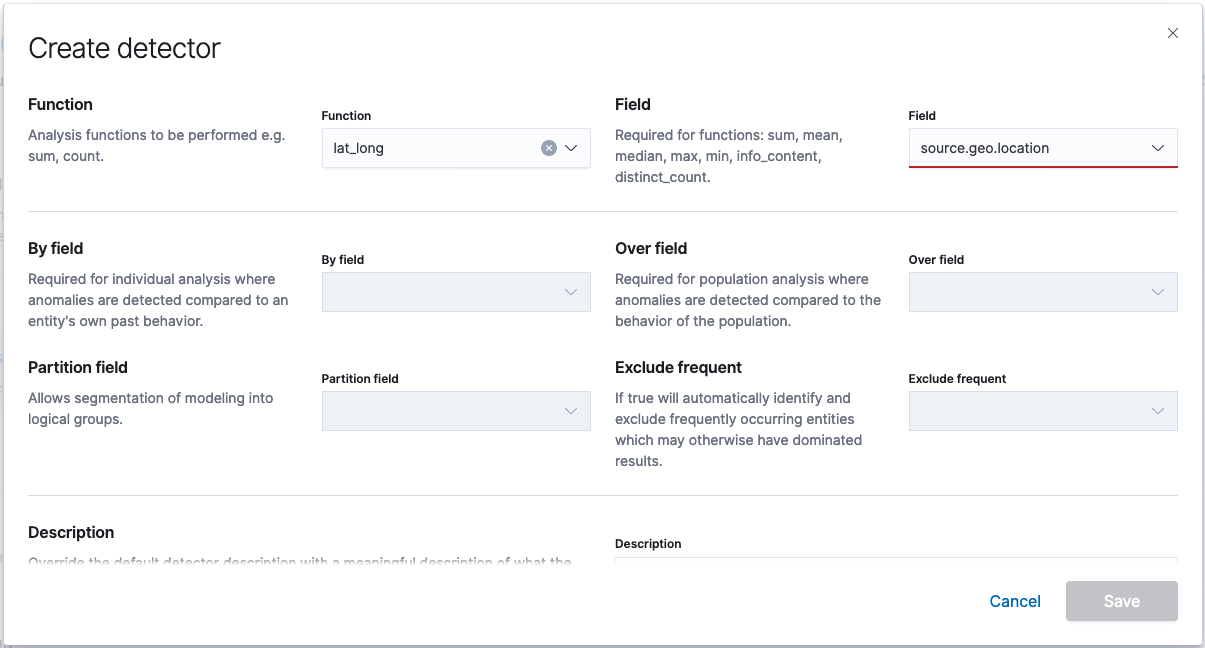Image resolution: width=1205 pixels, height=648 pixels.
Task: Open the By field dropdown
Action: 456,292
